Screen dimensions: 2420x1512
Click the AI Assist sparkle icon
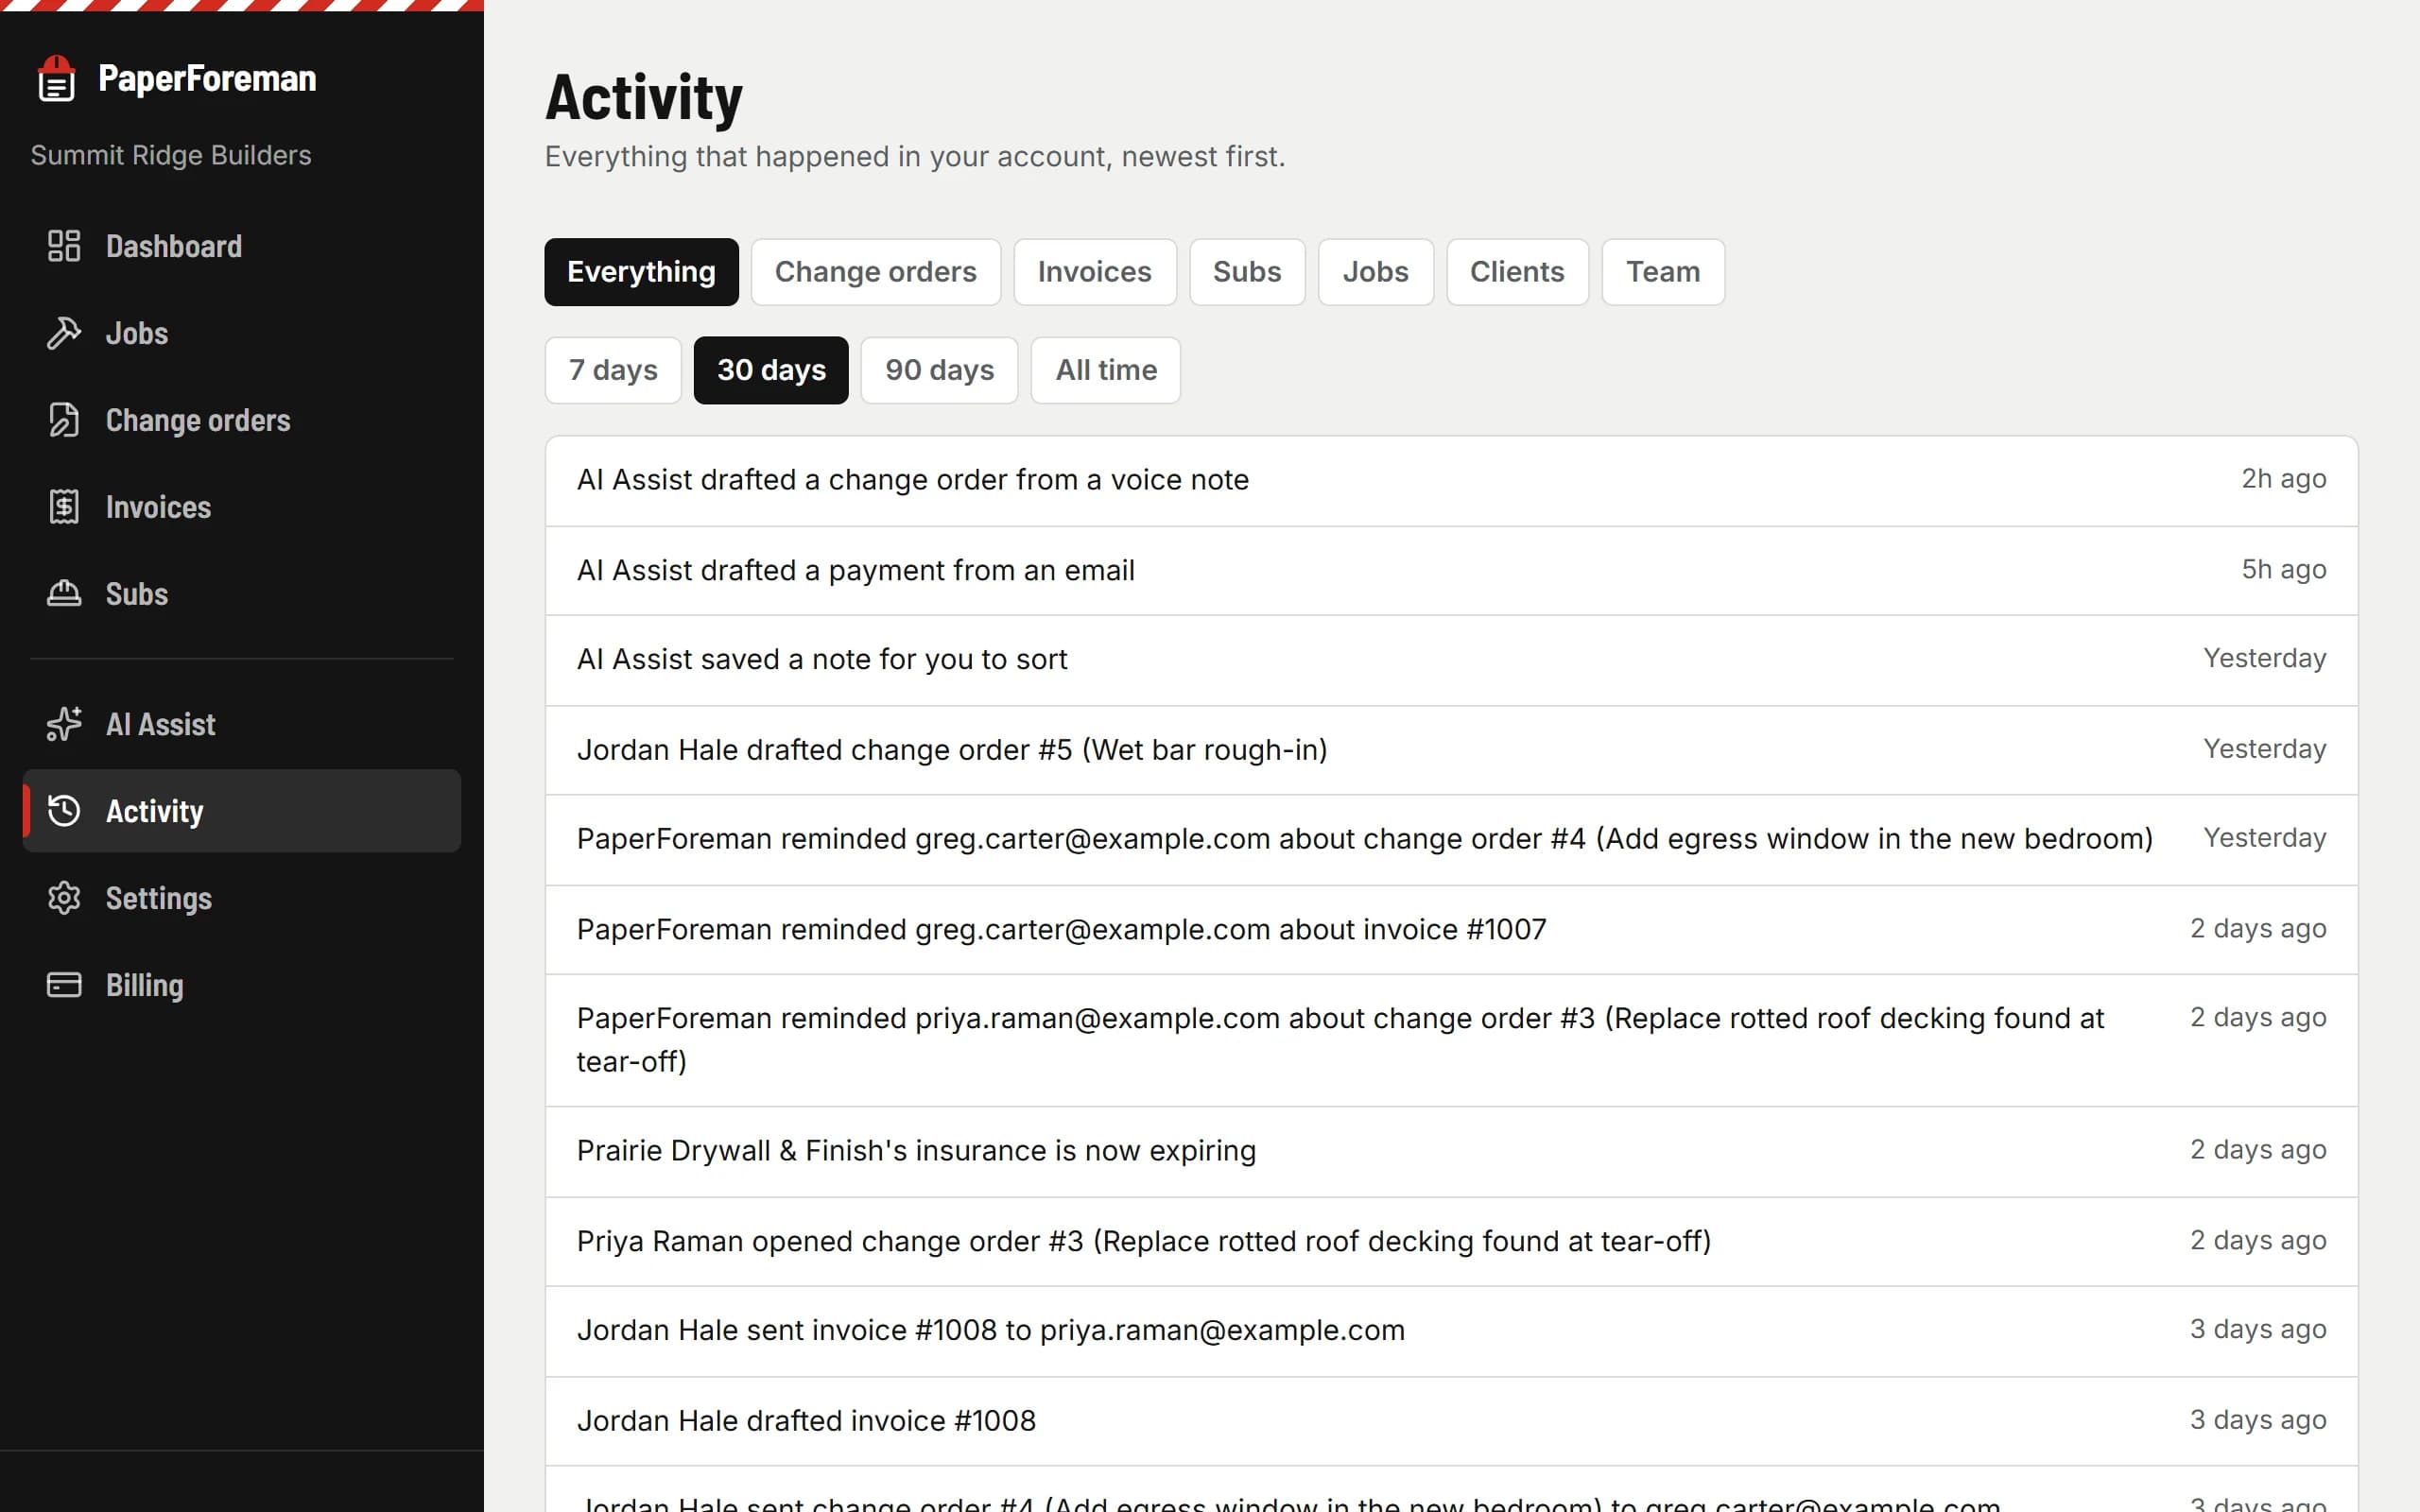click(x=64, y=724)
